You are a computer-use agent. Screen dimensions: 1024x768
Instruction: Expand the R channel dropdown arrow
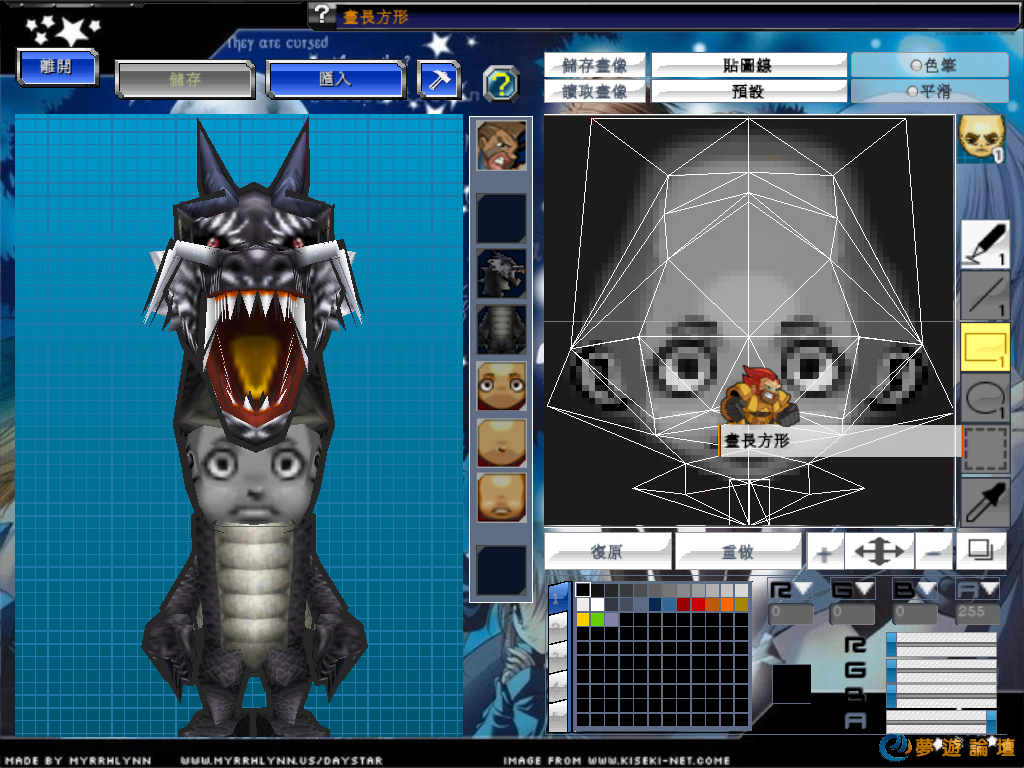[x=803, y=589]
